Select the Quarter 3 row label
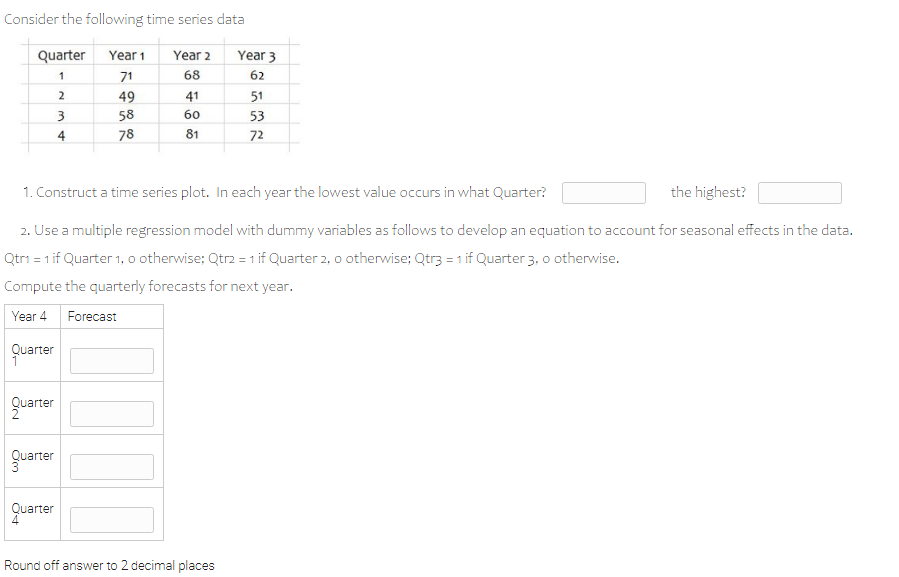Screen dimensions: 899x577 pos(31,460)
